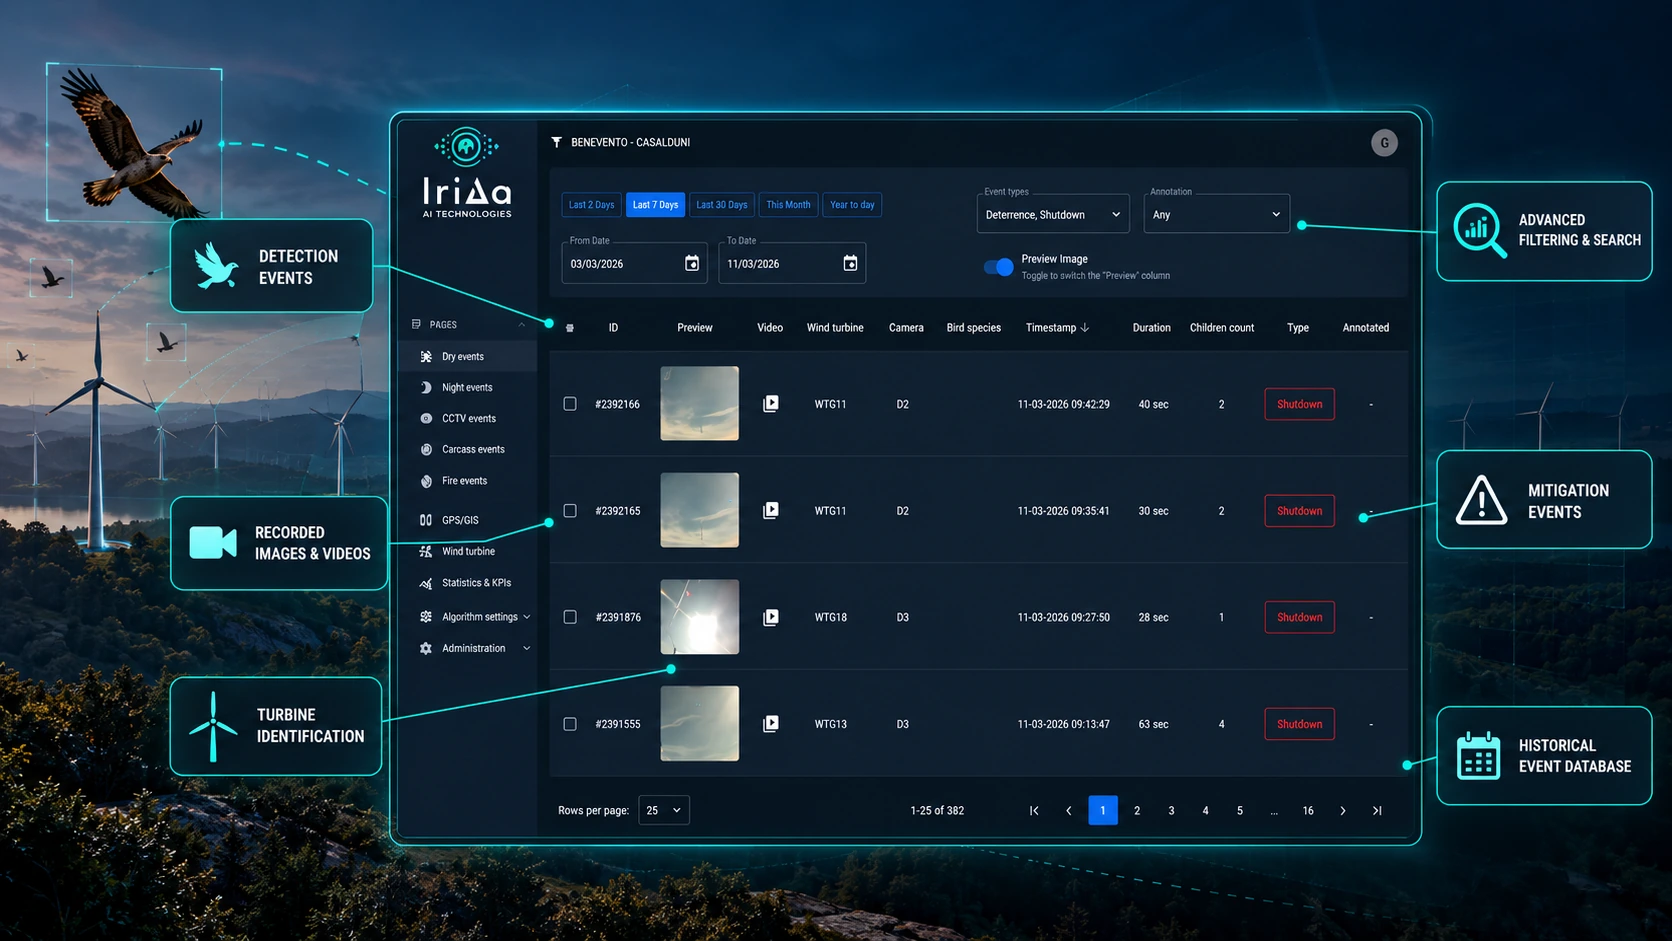Collapse the Pages section

(521, 325)
